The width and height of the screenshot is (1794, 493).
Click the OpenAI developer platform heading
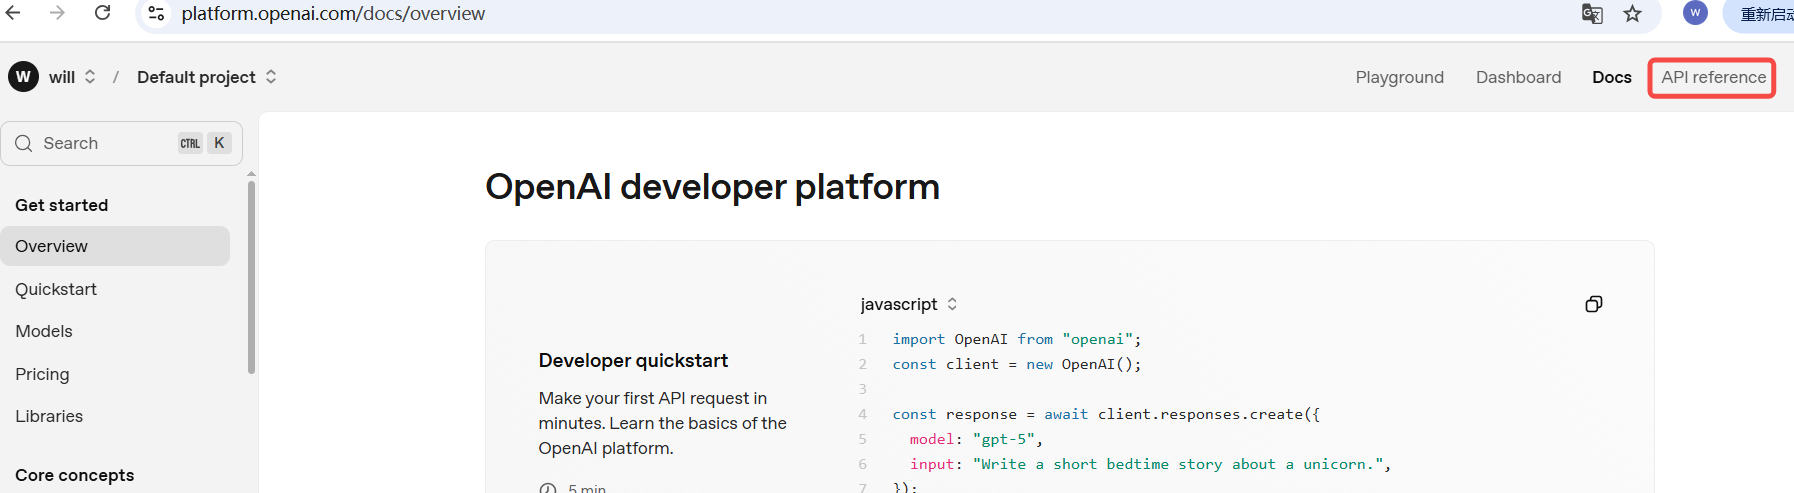coord(712,187)
